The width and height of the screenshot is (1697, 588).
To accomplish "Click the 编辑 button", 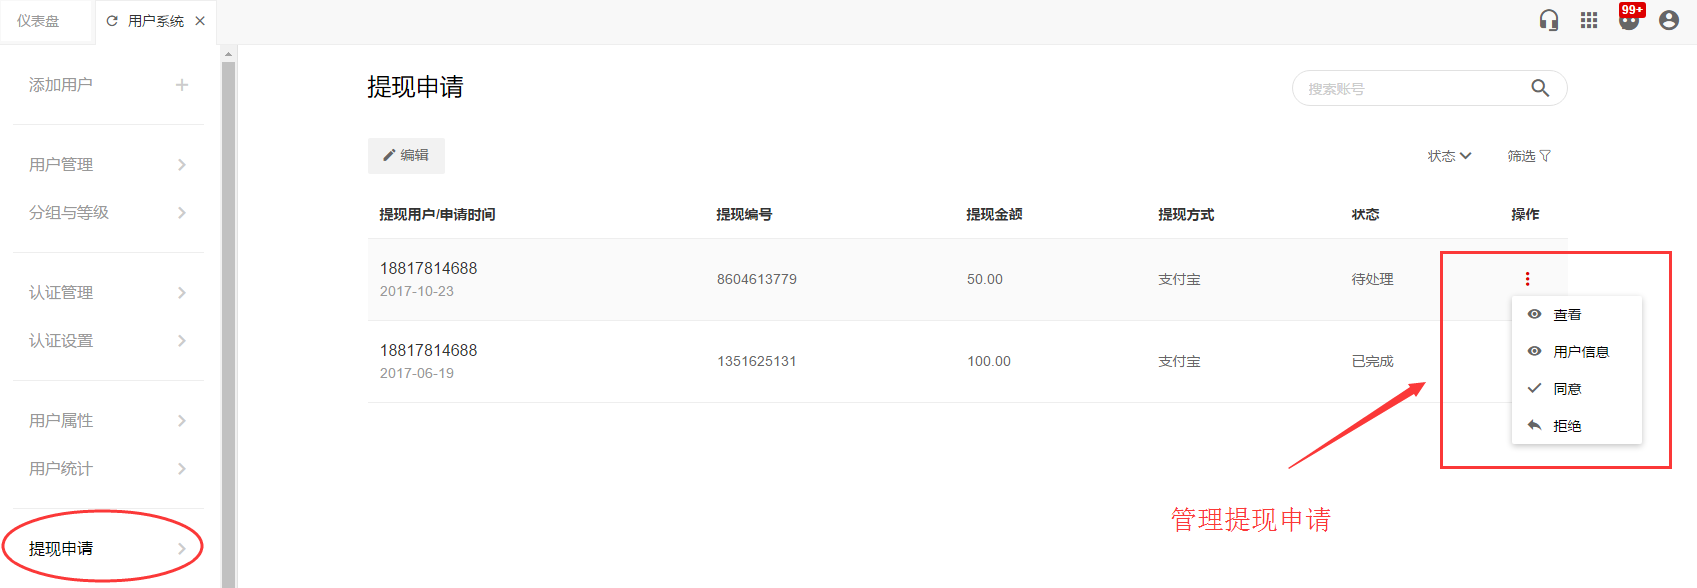I will click(x=406, y=156).
